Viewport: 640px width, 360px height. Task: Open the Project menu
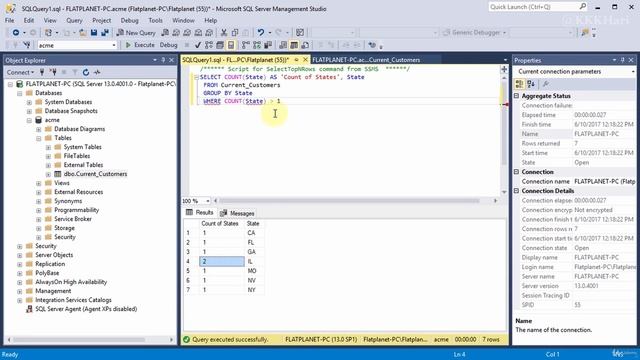101,20
